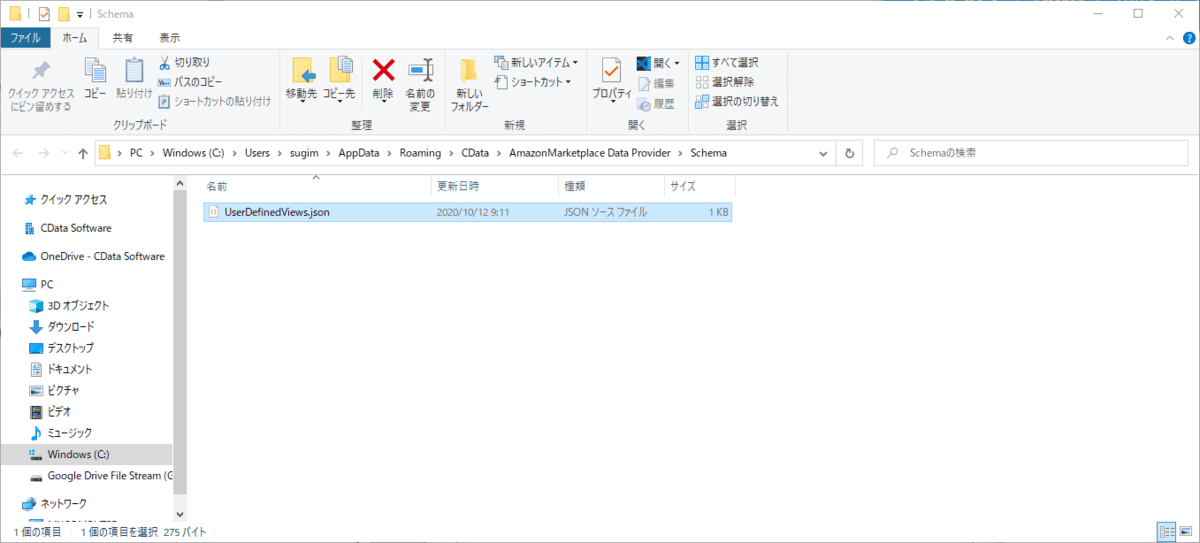The image size is (1200, 543).
Task: Click the Cut (切り取り) scissors icon
Action: pos(165,62)
